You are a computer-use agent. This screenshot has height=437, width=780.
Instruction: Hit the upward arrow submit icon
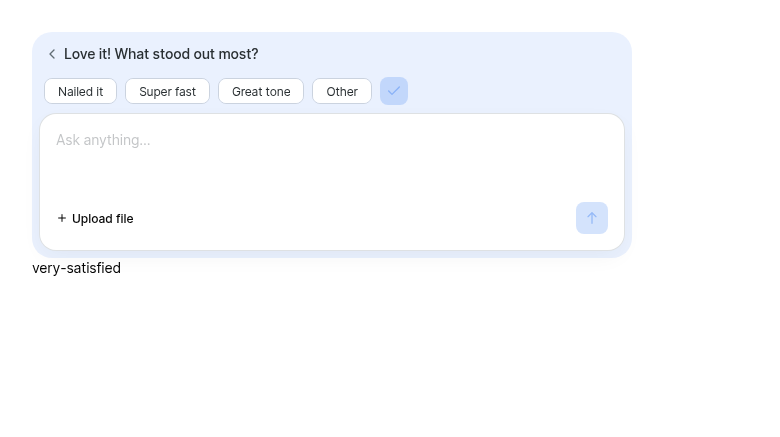[592, 218]
